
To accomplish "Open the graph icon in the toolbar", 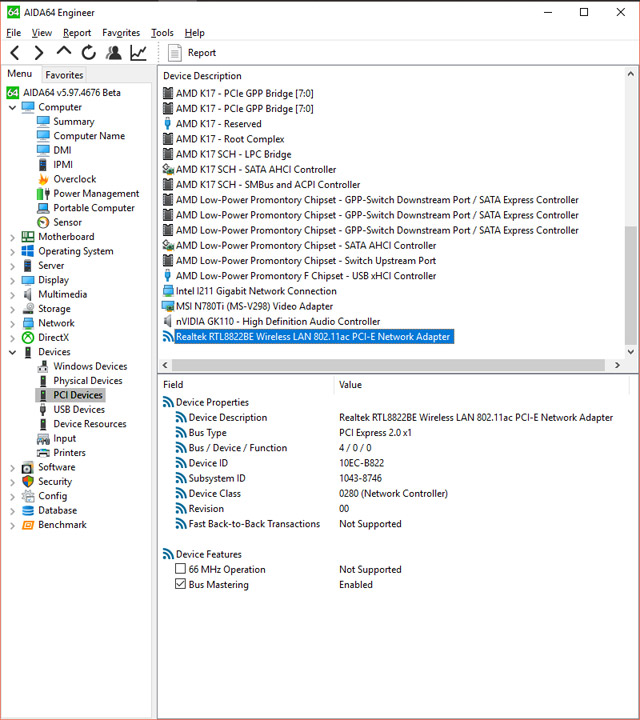I will [x=138, y=53].
